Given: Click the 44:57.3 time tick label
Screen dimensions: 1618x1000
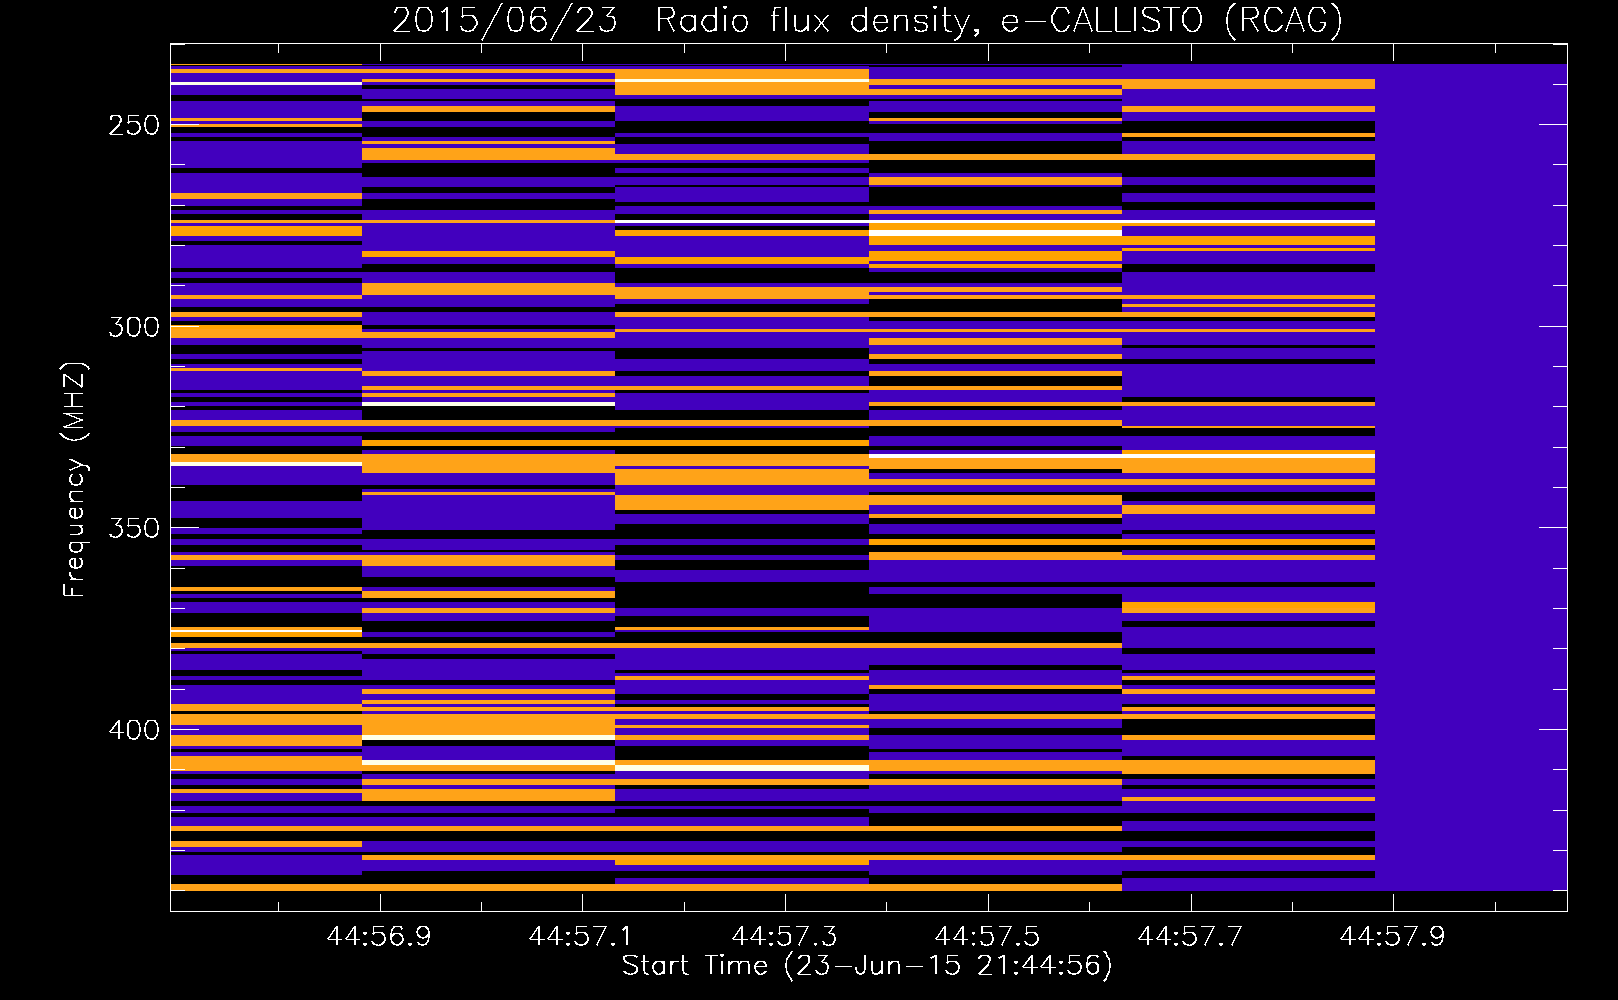Looking at the screenshot, I should point(784,936).
